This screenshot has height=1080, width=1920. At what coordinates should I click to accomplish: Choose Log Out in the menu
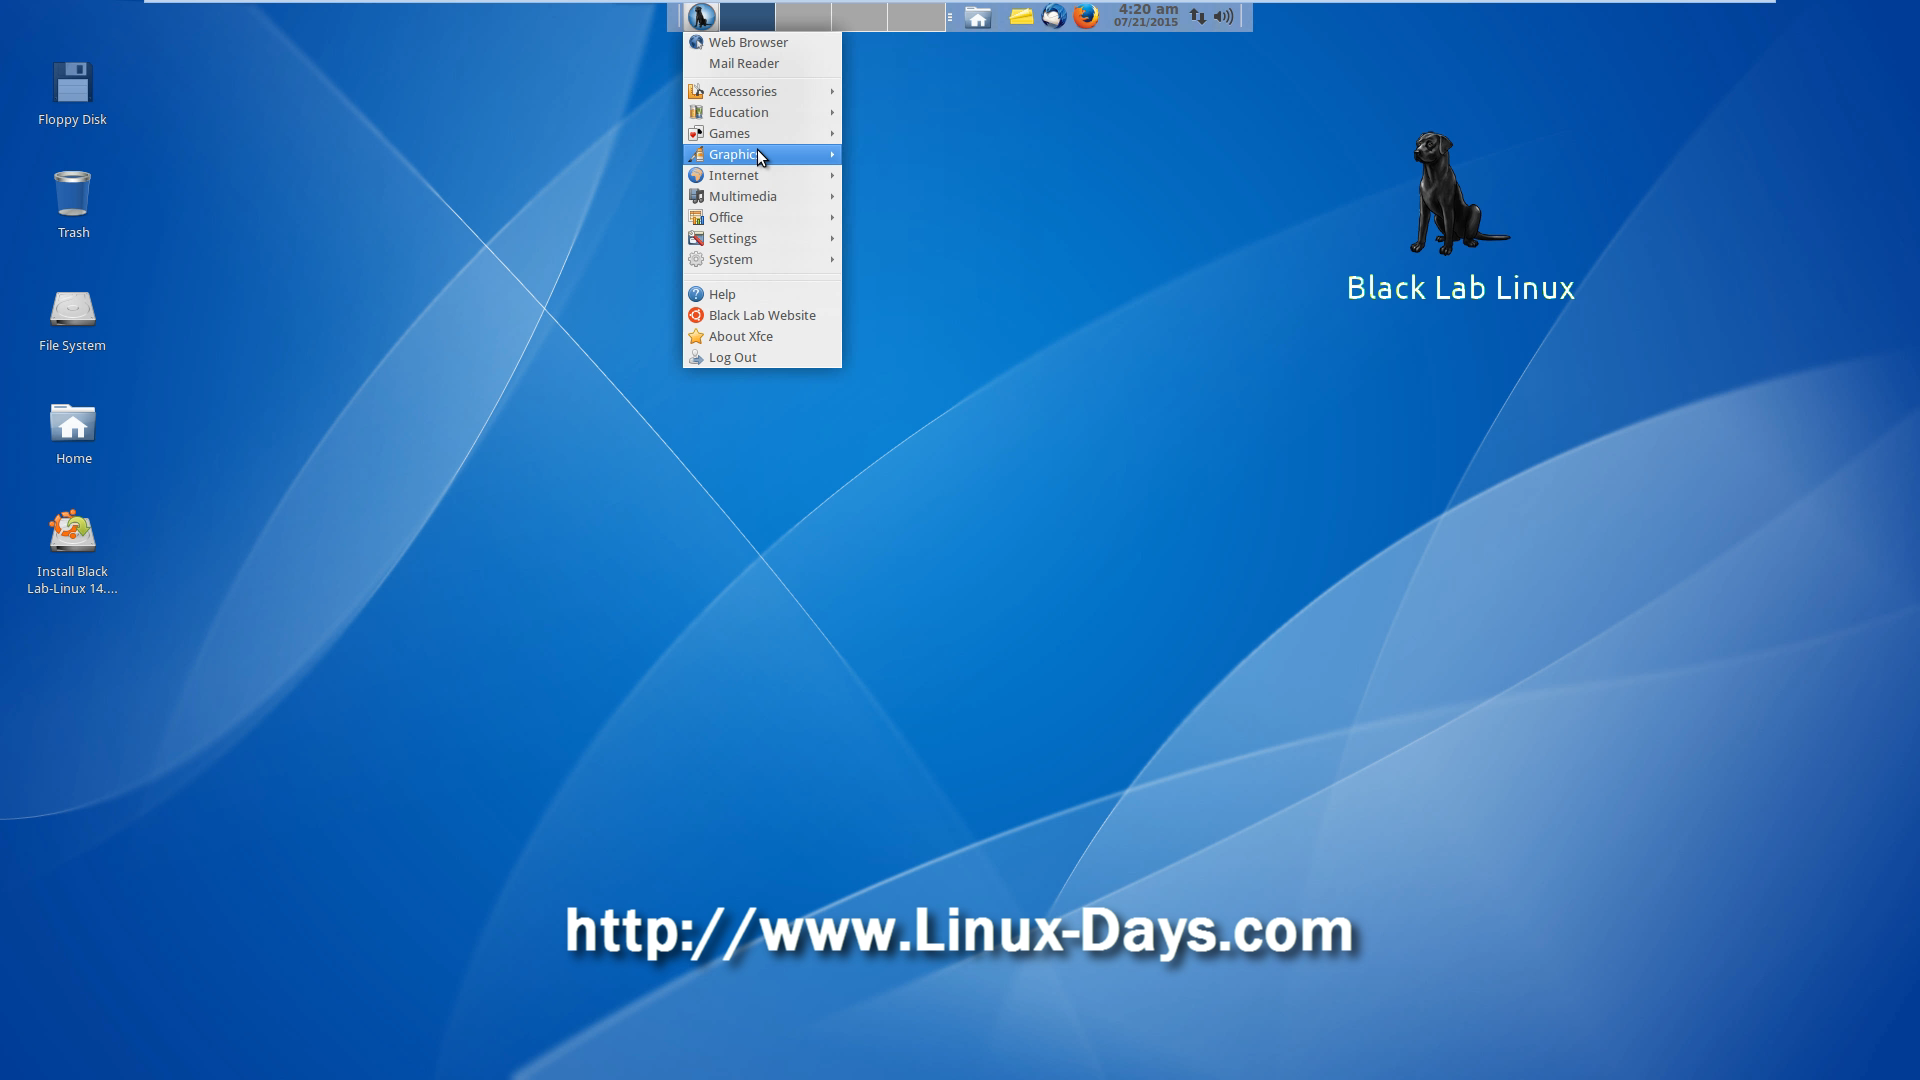pyautogui.click(x=762, y=357)
